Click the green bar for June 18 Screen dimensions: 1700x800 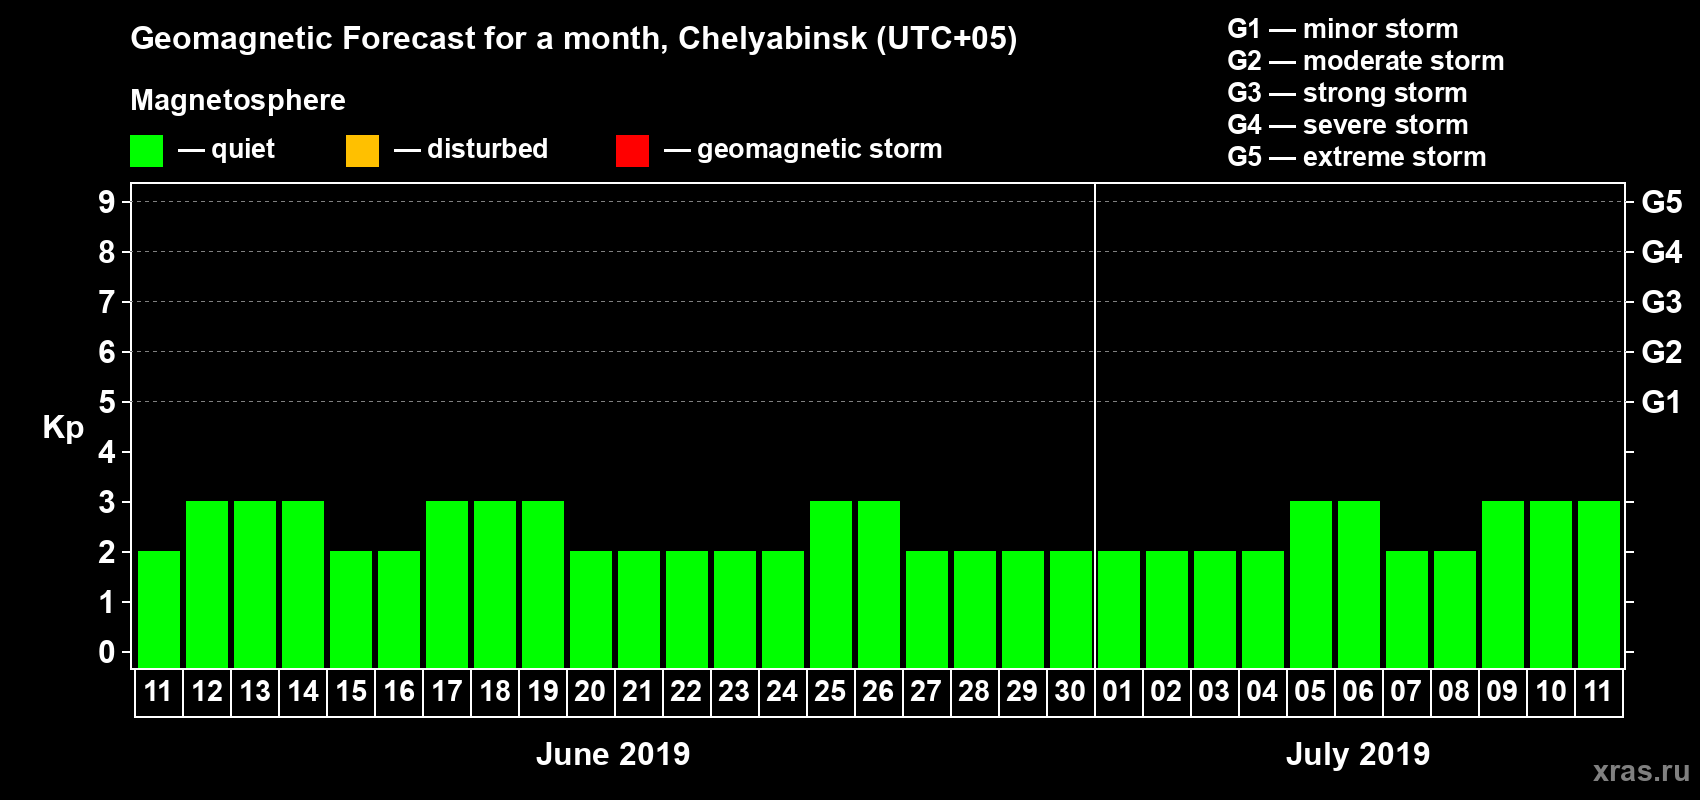point(495,584)
